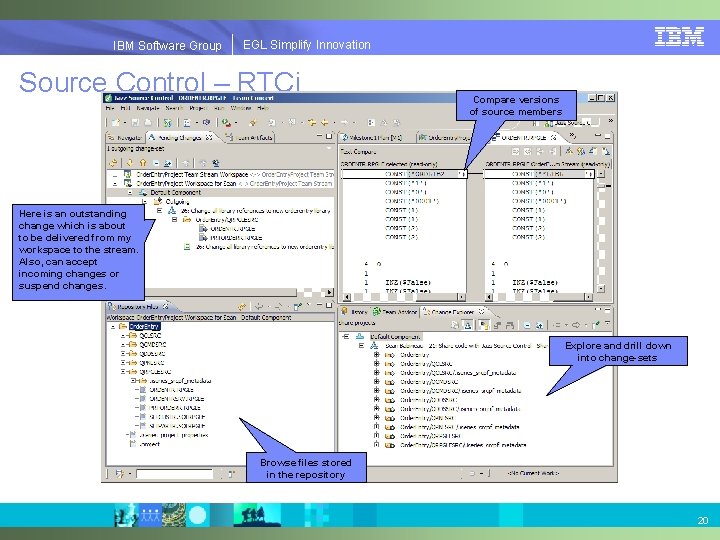Click copy-all-changes icon in Text Compare toolbar
This screenshot has width=720, height=540.
tap(516, 151)
